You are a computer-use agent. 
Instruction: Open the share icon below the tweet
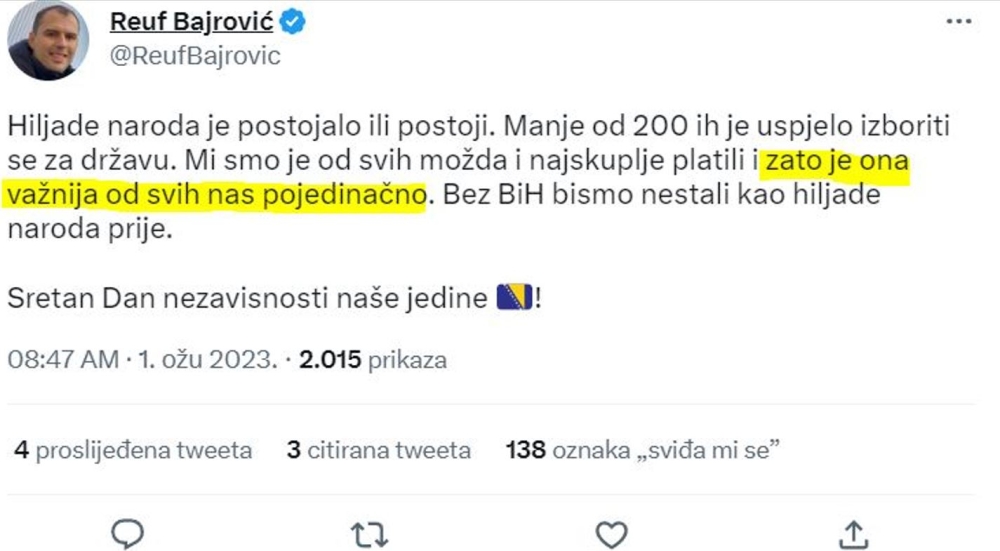(x=852, y=533)
